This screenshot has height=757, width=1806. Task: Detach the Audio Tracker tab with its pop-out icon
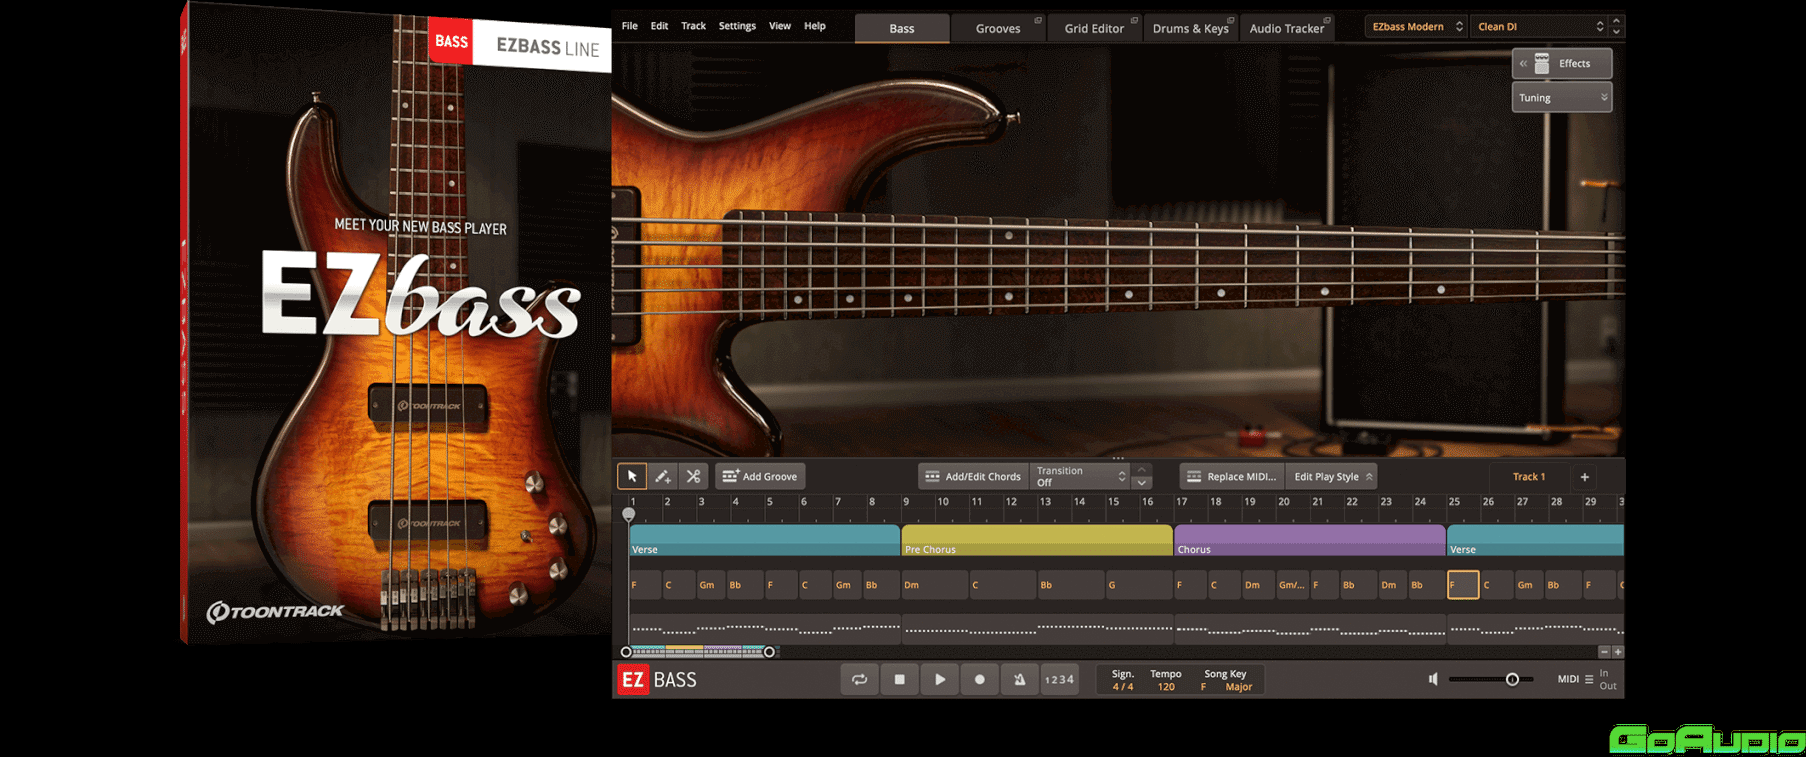(1327, 20)
